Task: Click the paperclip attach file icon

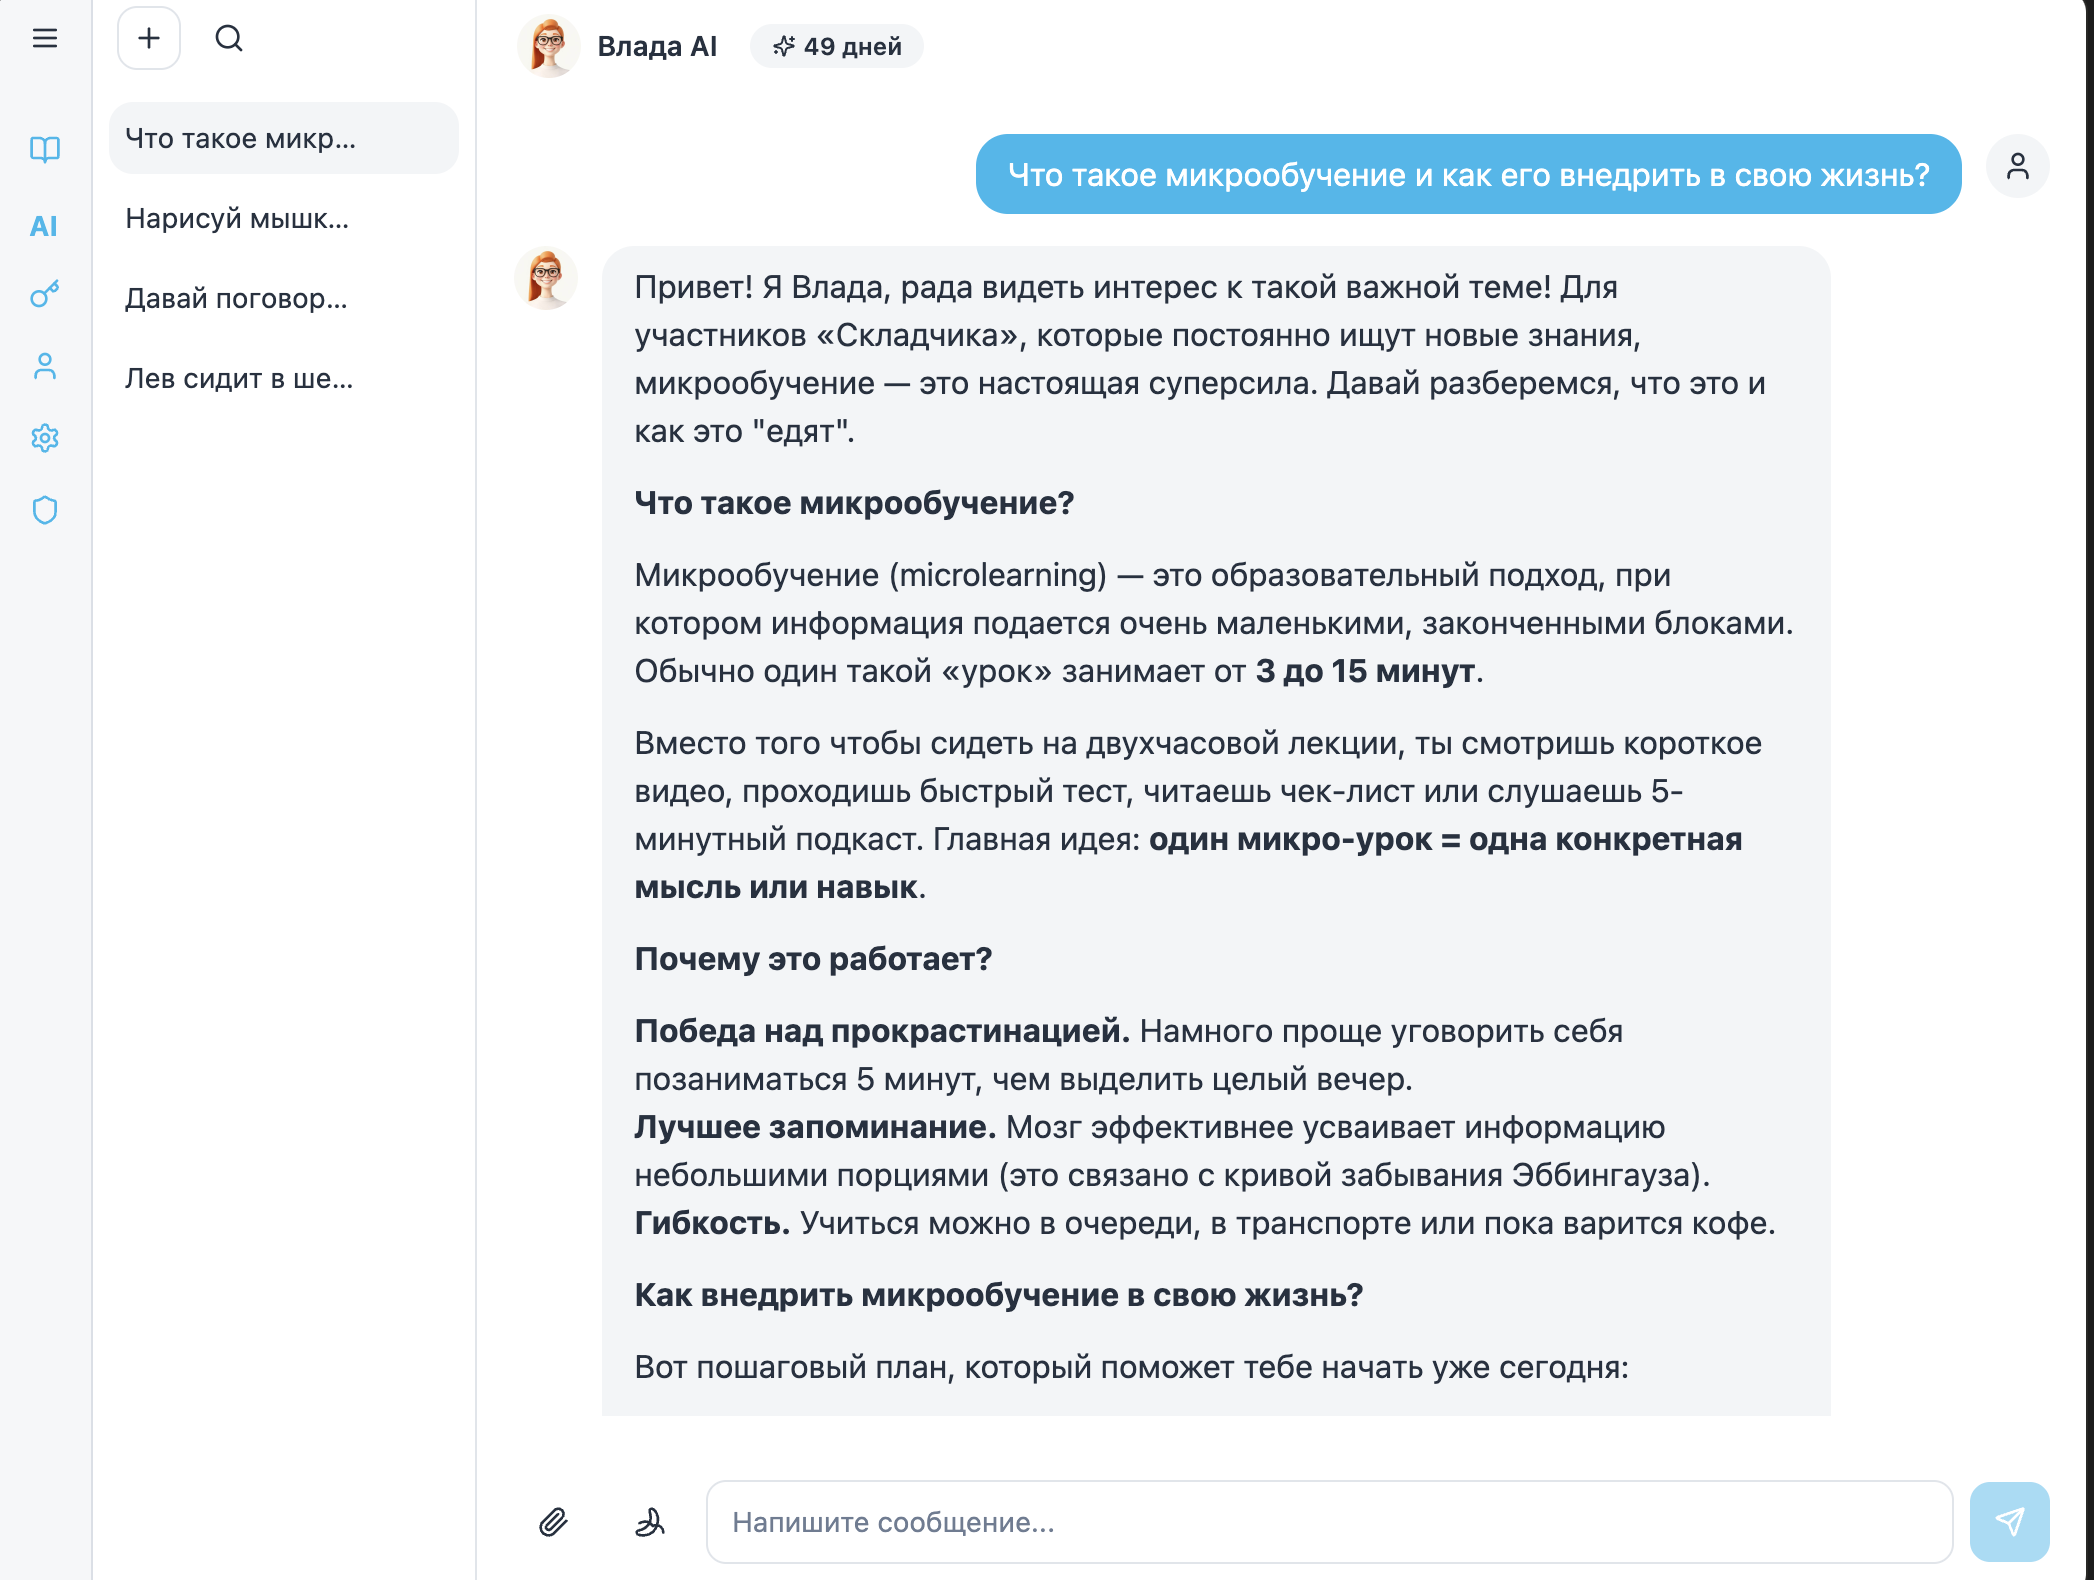Action: [553, 1522]
